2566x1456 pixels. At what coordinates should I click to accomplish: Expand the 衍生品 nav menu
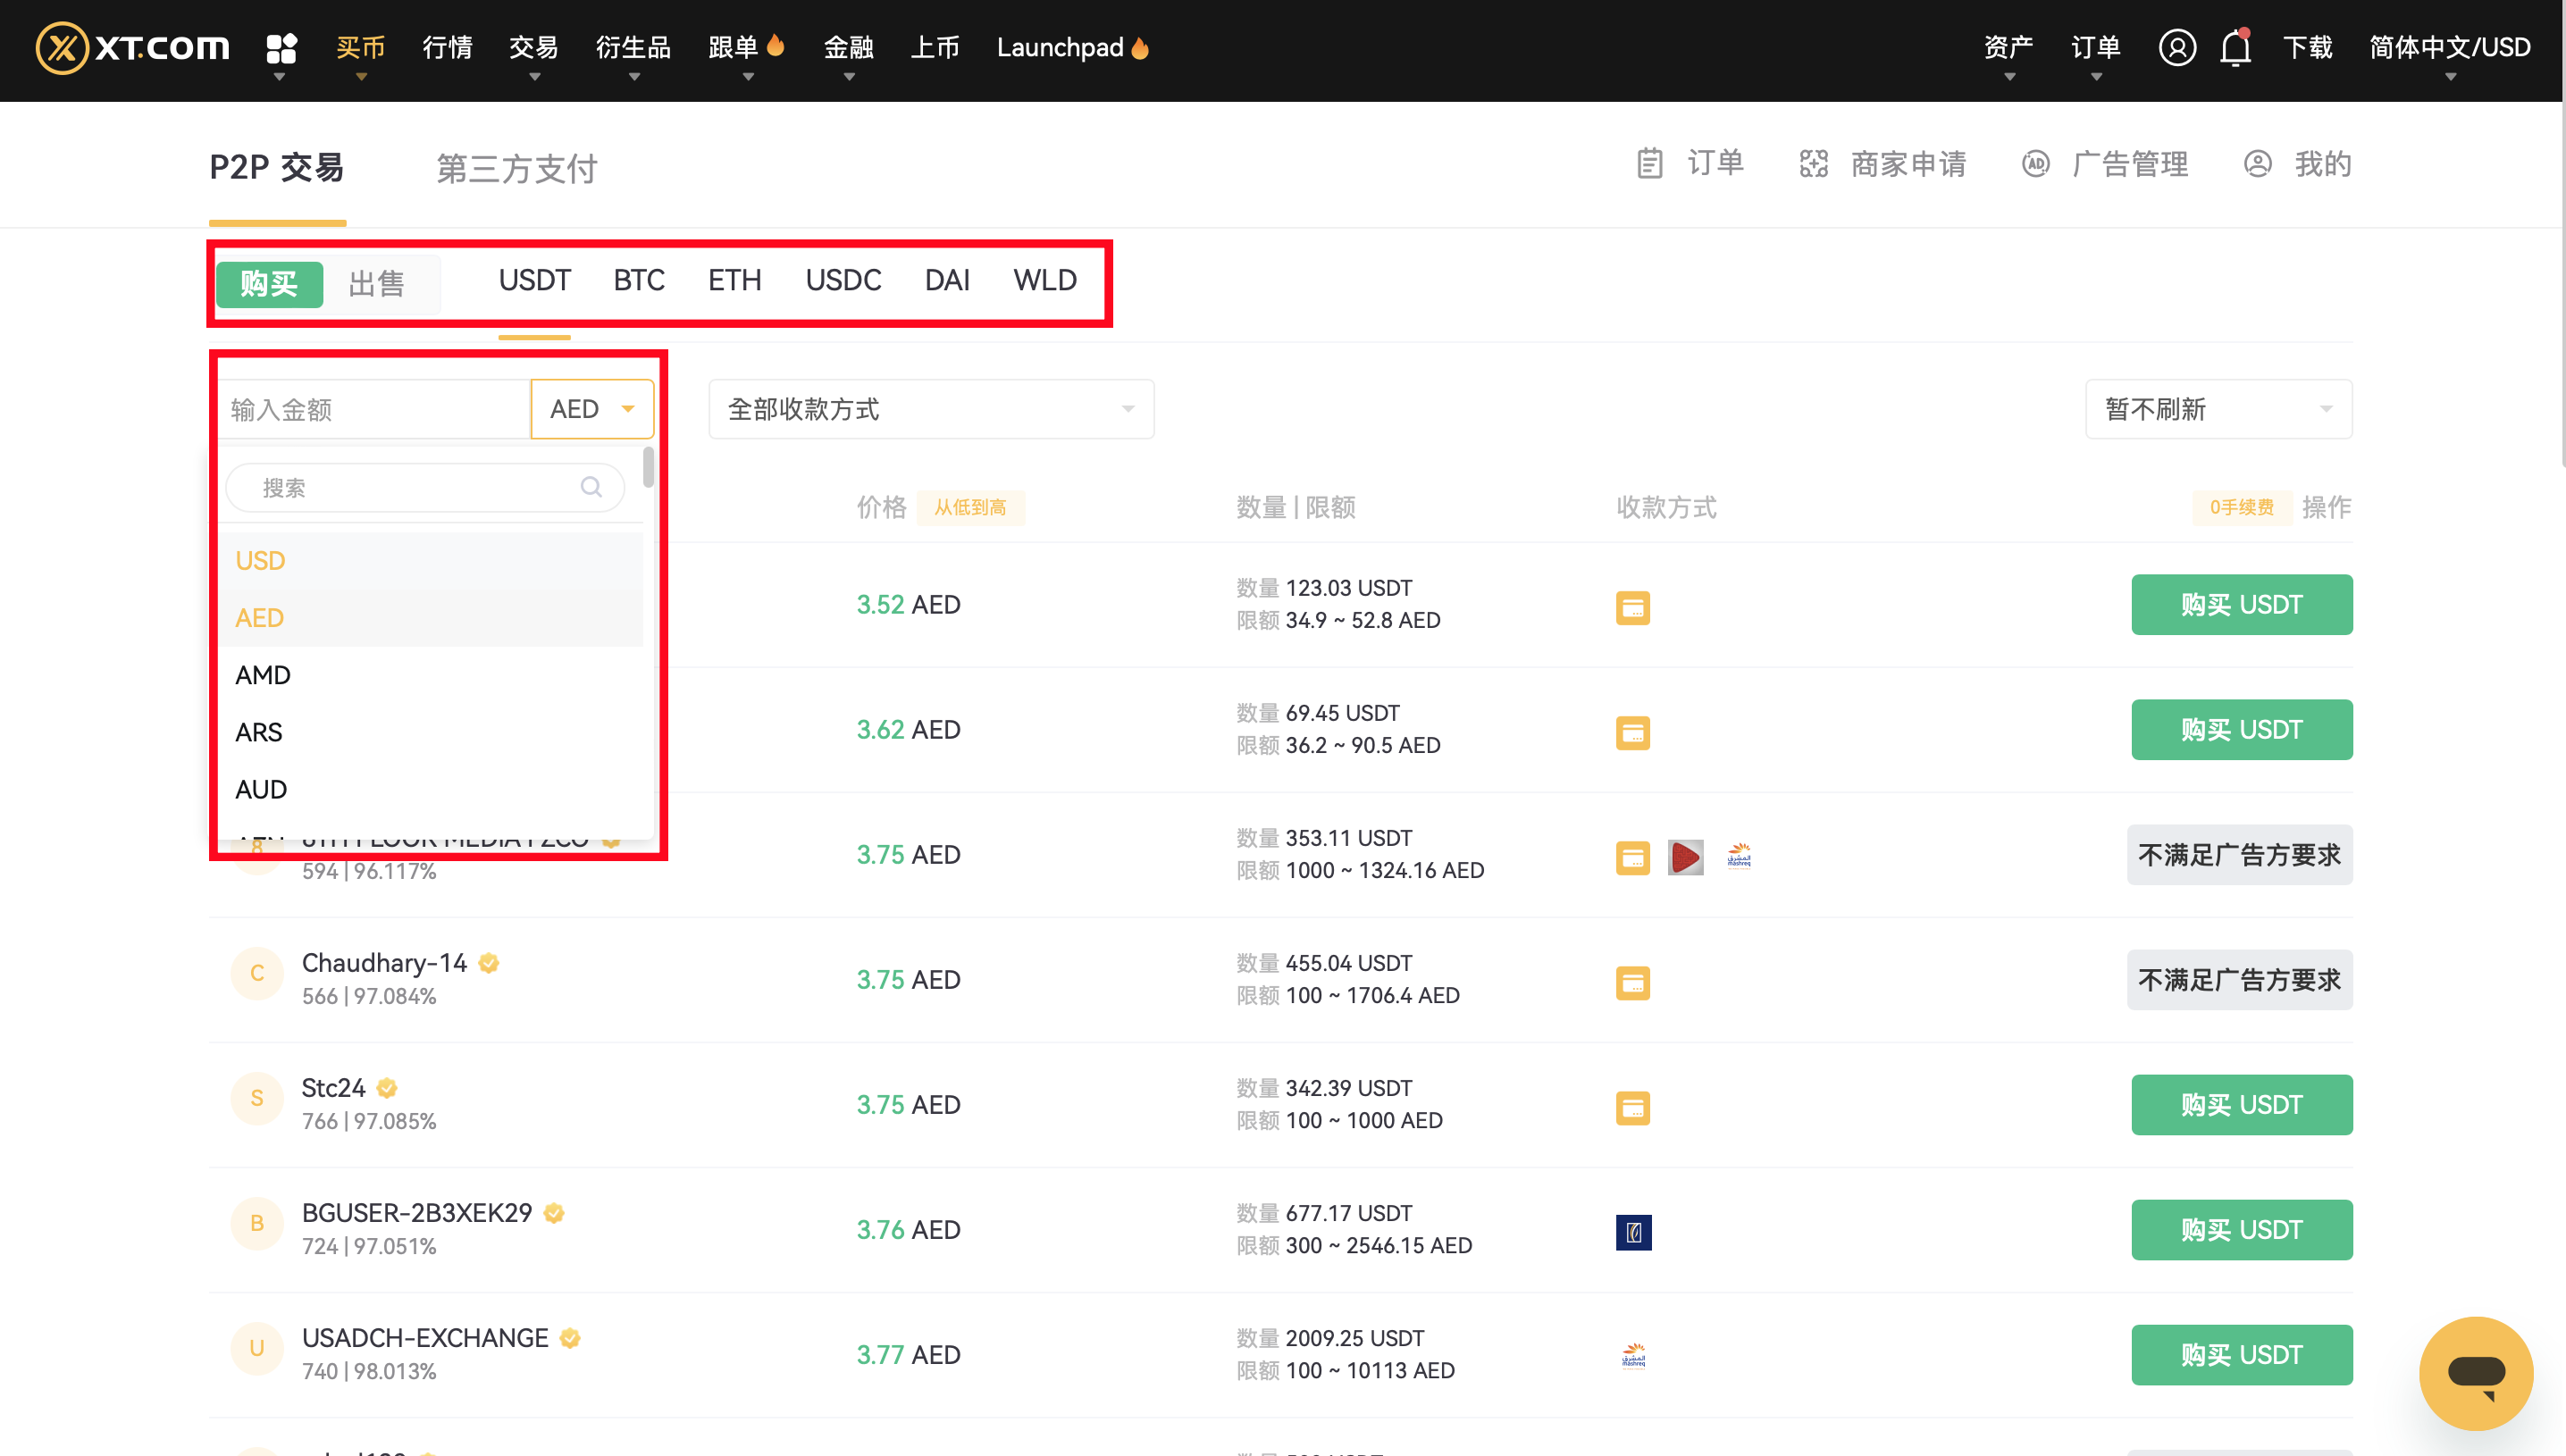click(x=633, y=48)
